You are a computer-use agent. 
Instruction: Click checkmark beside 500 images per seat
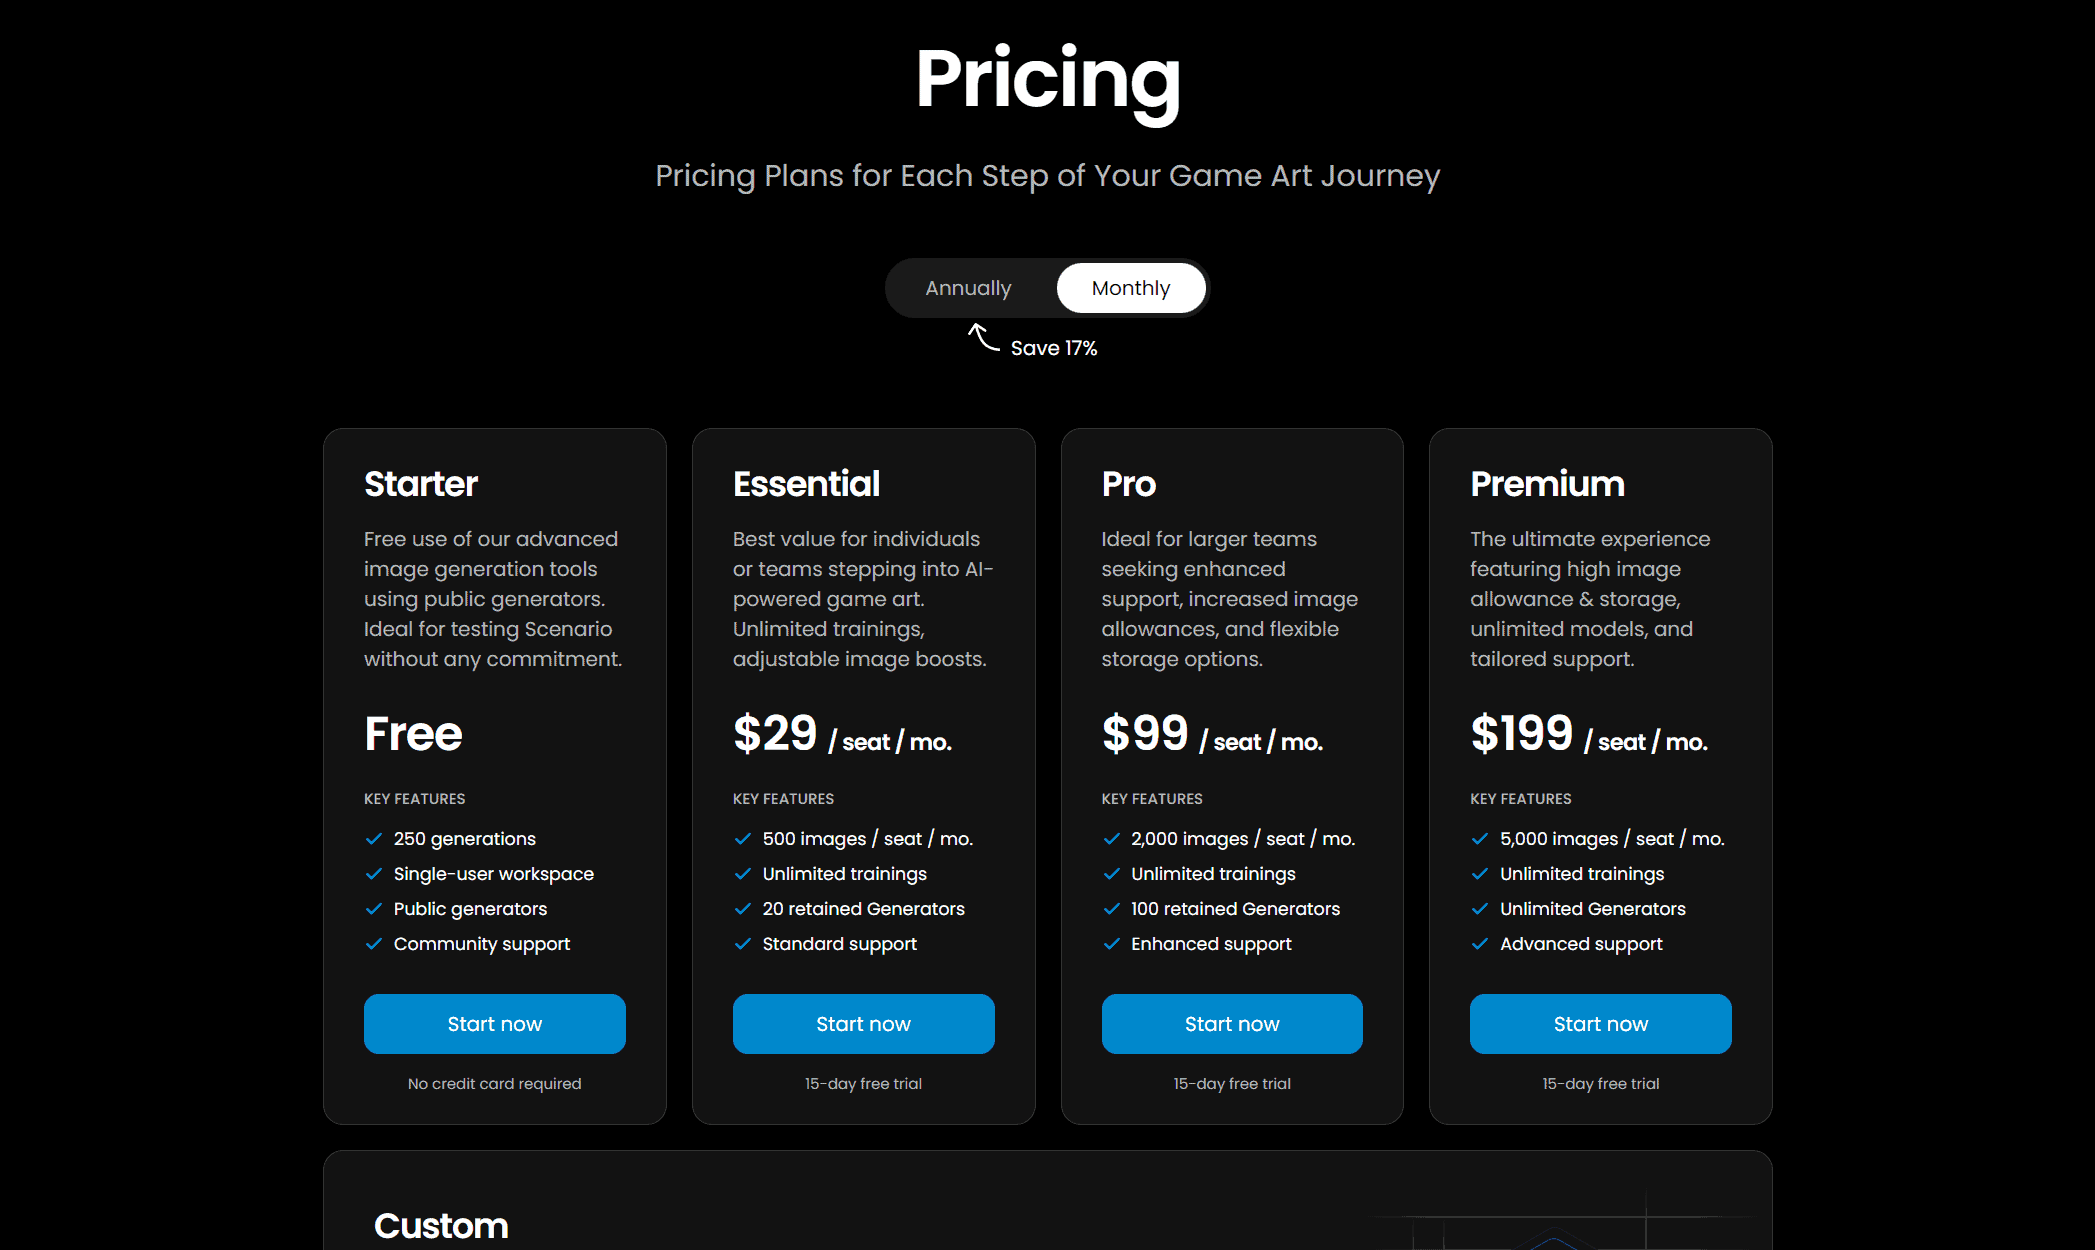[x=743, y=839]
